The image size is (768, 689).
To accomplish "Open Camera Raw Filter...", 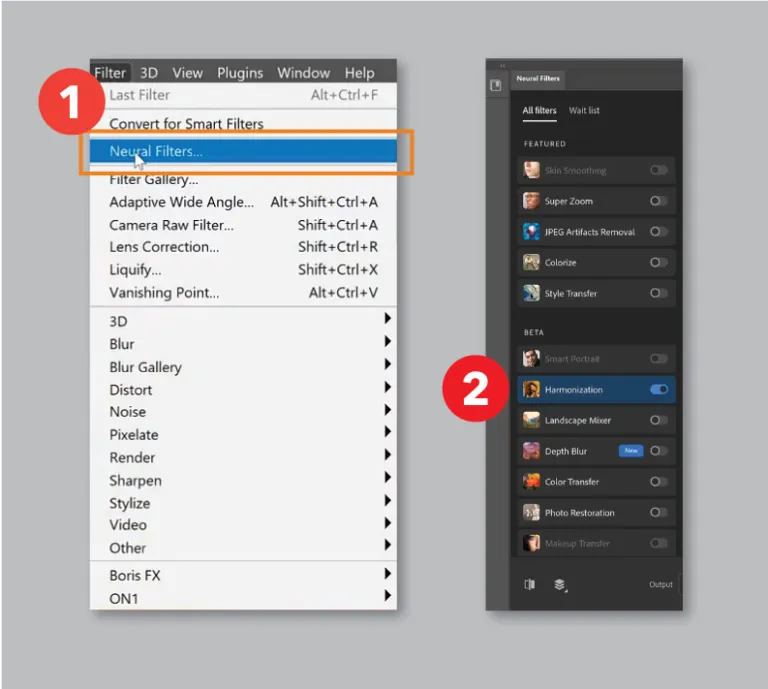I will pyautogui.click(x=243, y=225).
